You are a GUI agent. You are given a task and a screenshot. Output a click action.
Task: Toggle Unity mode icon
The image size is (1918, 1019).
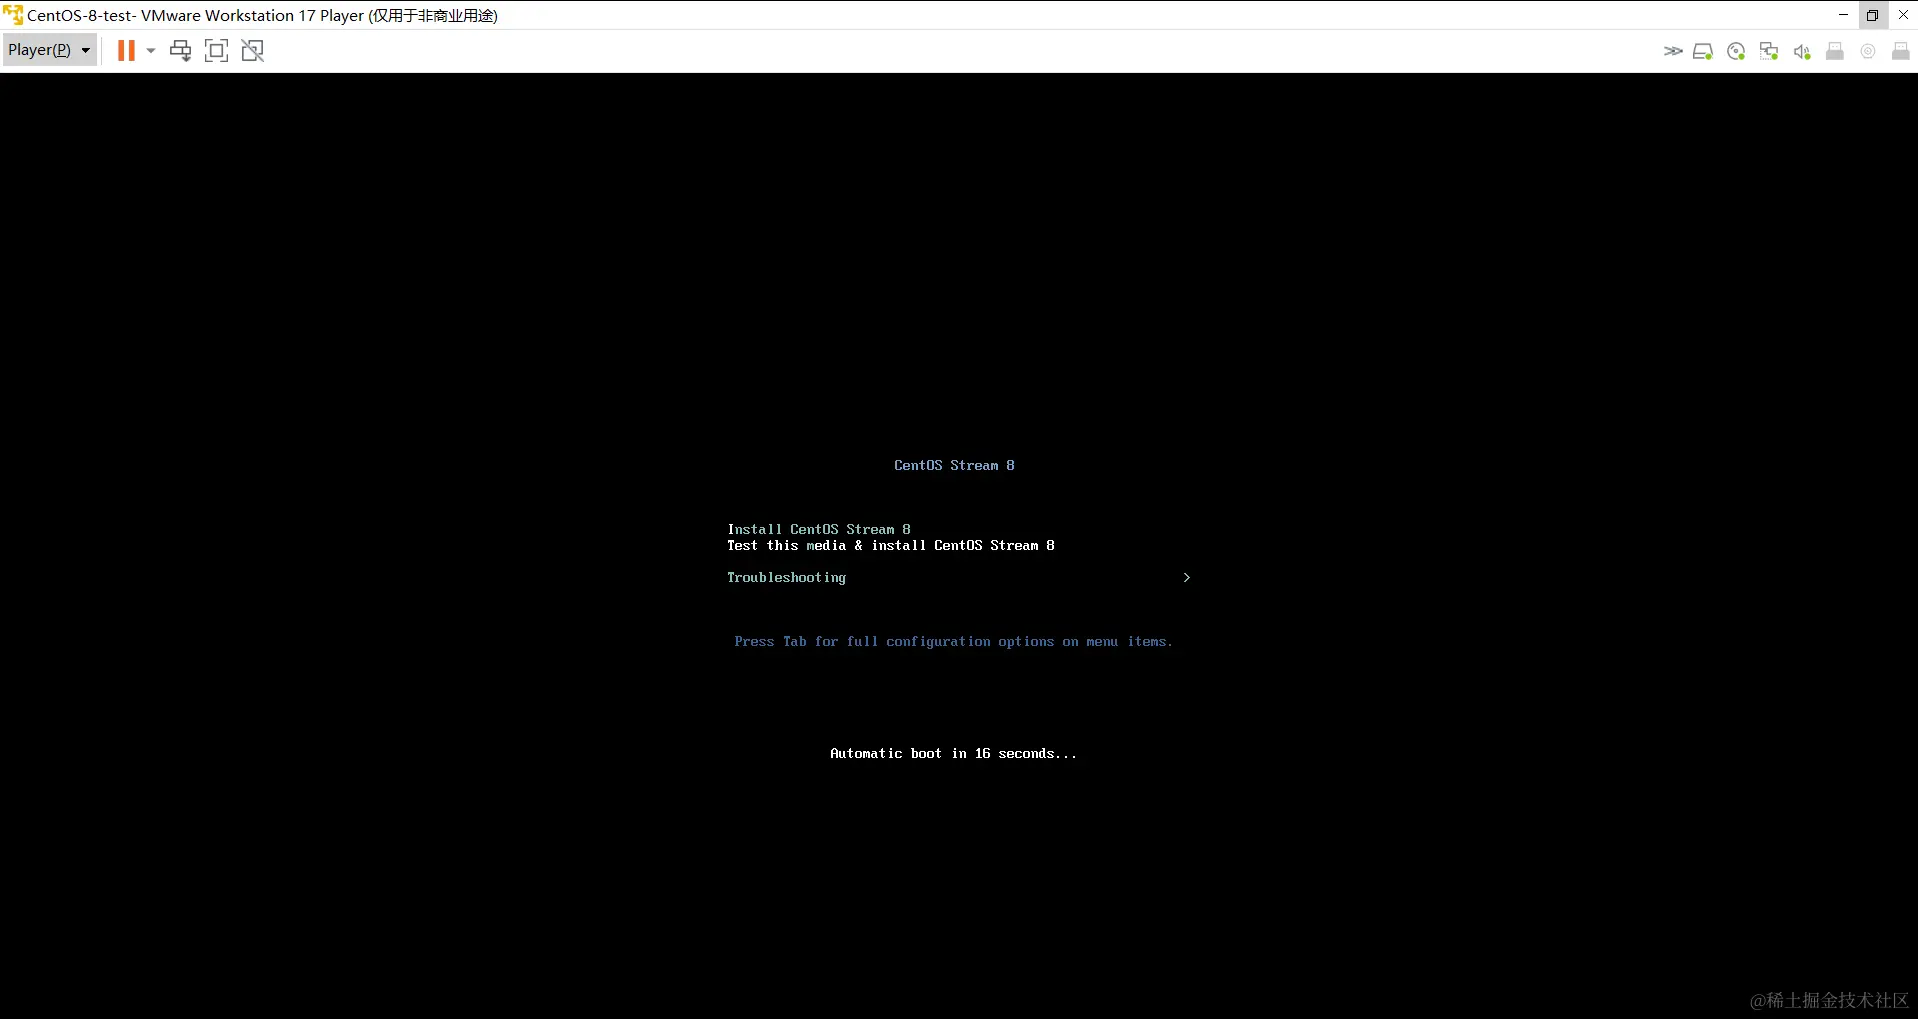pos(253,51)
